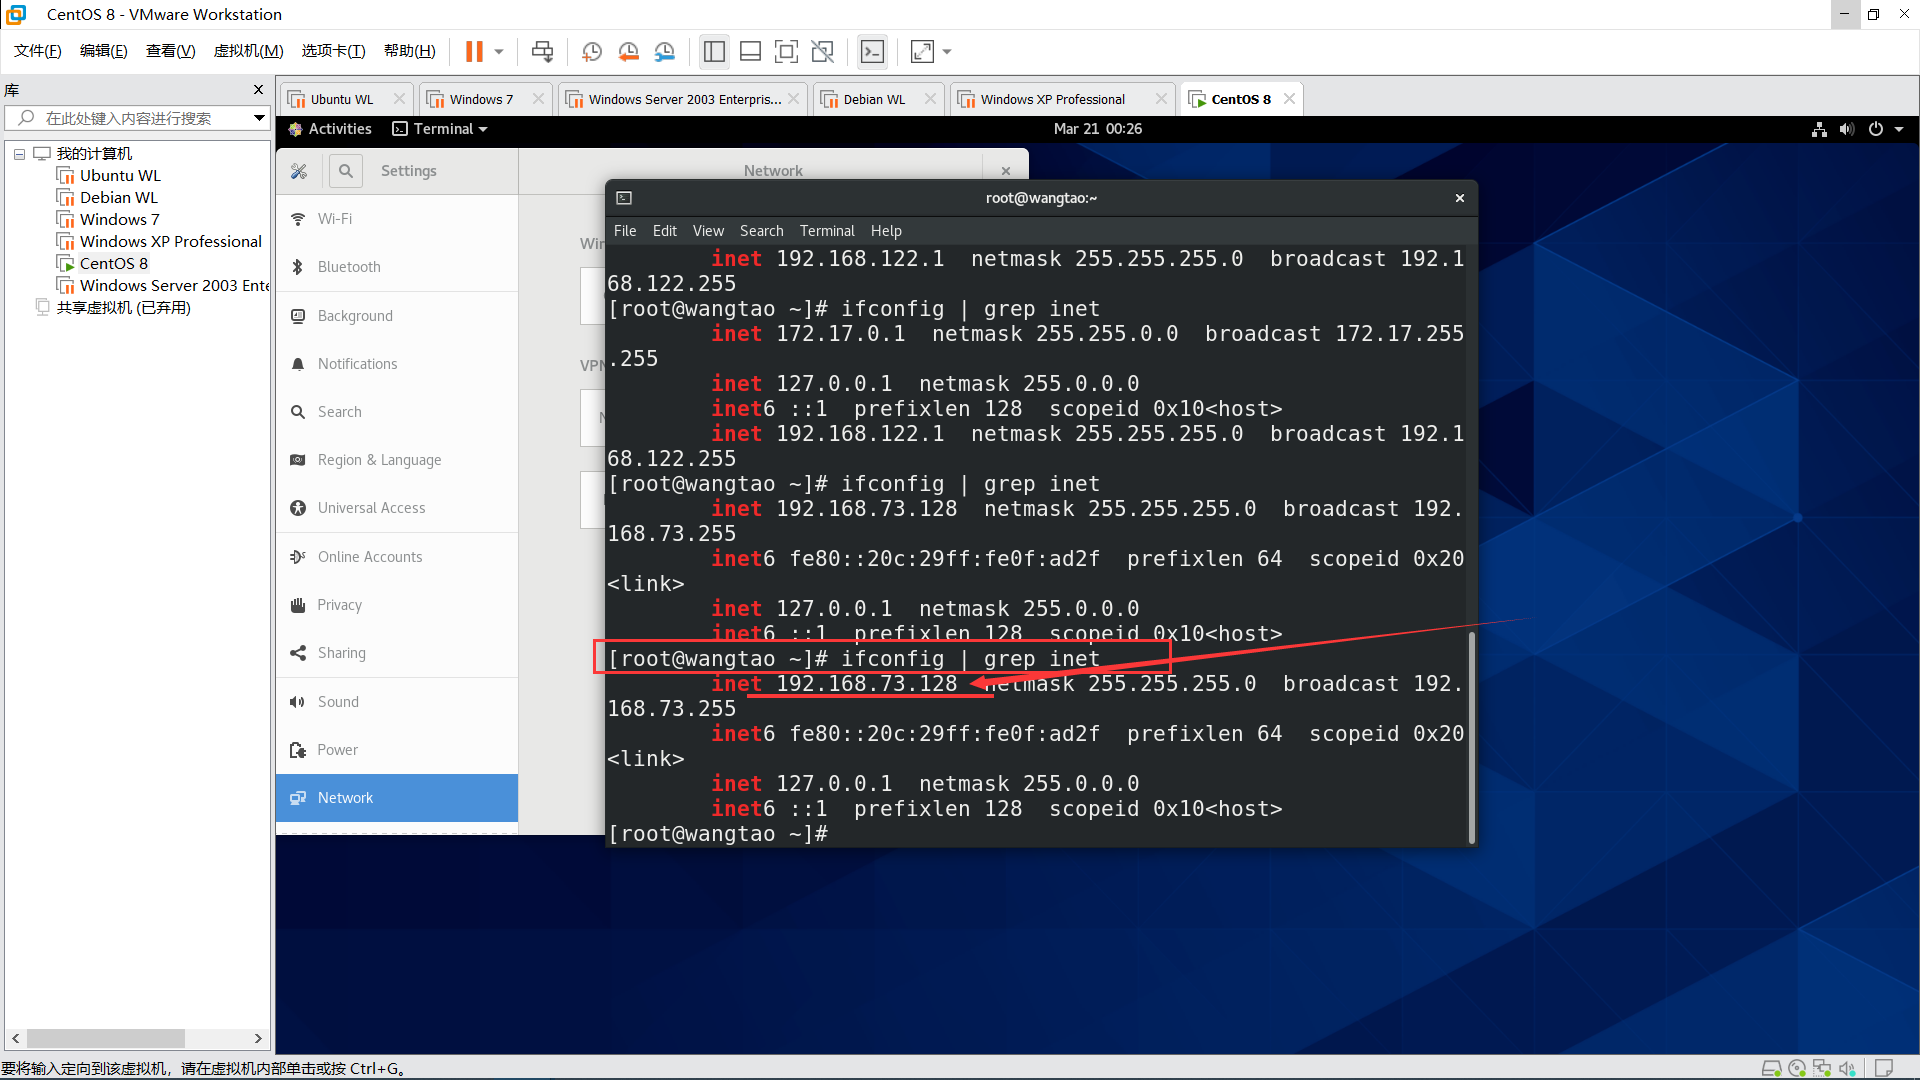
Task: Select Notifications in Settings sidebar
Action: click(397, 364)
